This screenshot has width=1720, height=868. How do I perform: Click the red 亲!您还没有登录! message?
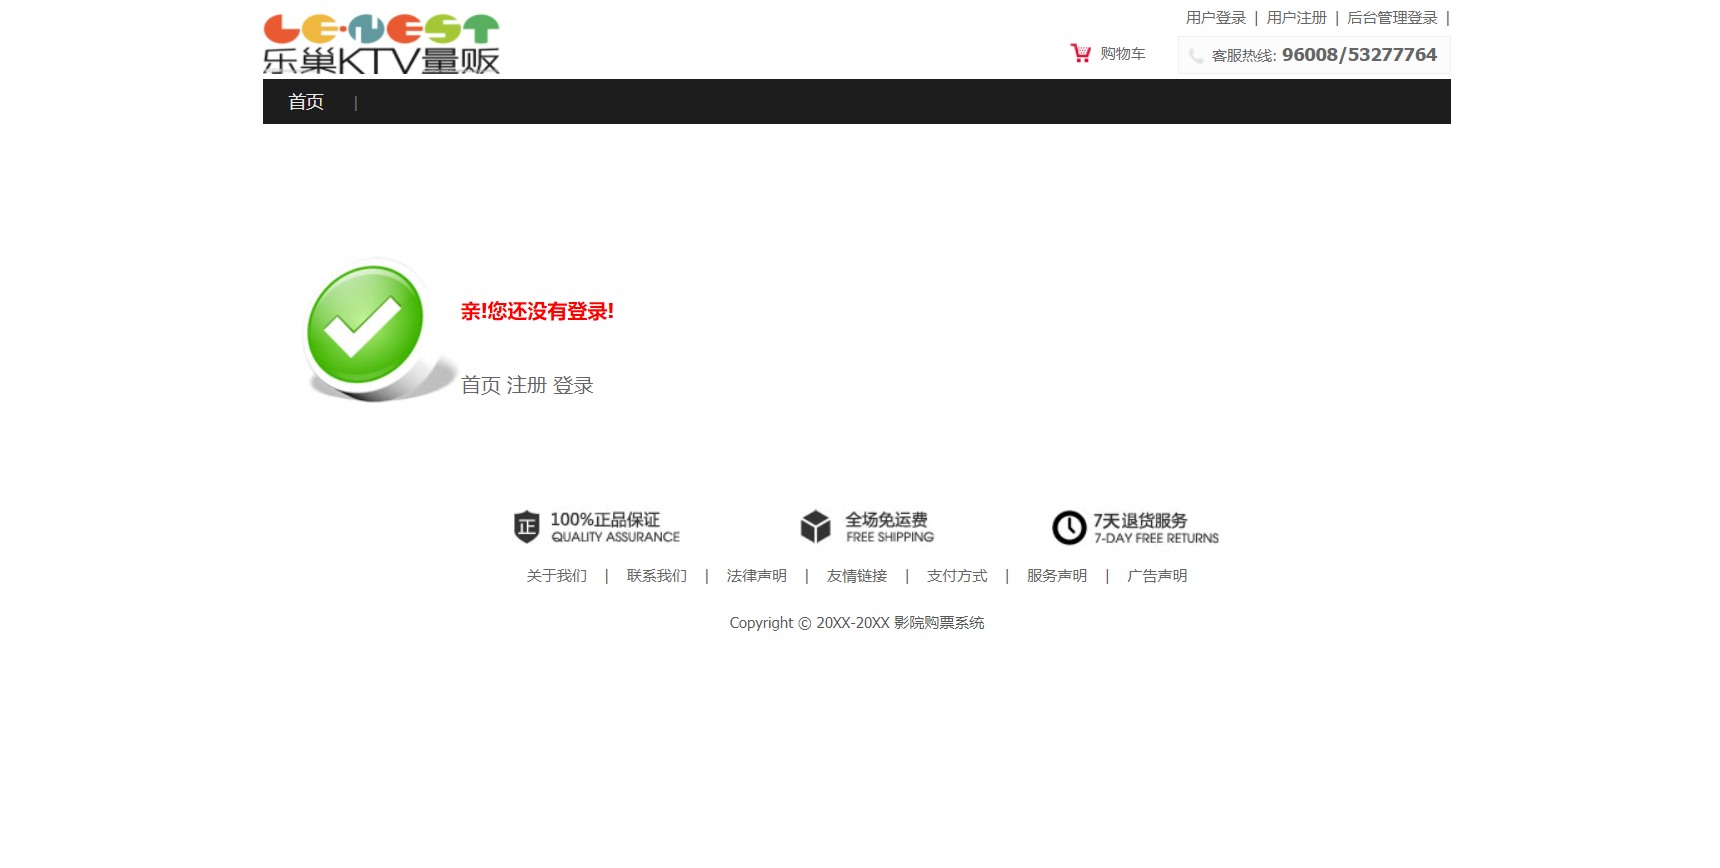point(537,311)
